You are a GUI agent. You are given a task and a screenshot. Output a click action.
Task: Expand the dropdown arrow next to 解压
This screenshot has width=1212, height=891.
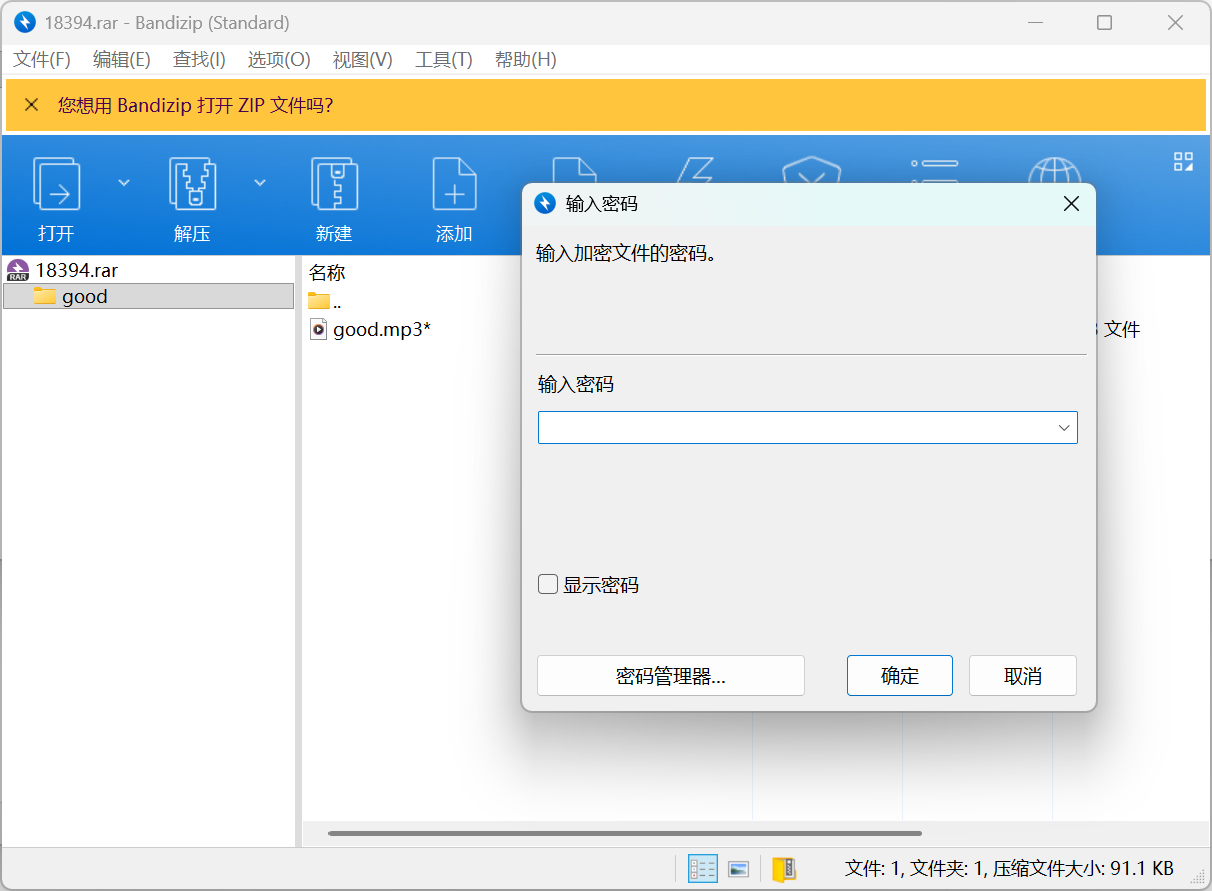point(260,182)
